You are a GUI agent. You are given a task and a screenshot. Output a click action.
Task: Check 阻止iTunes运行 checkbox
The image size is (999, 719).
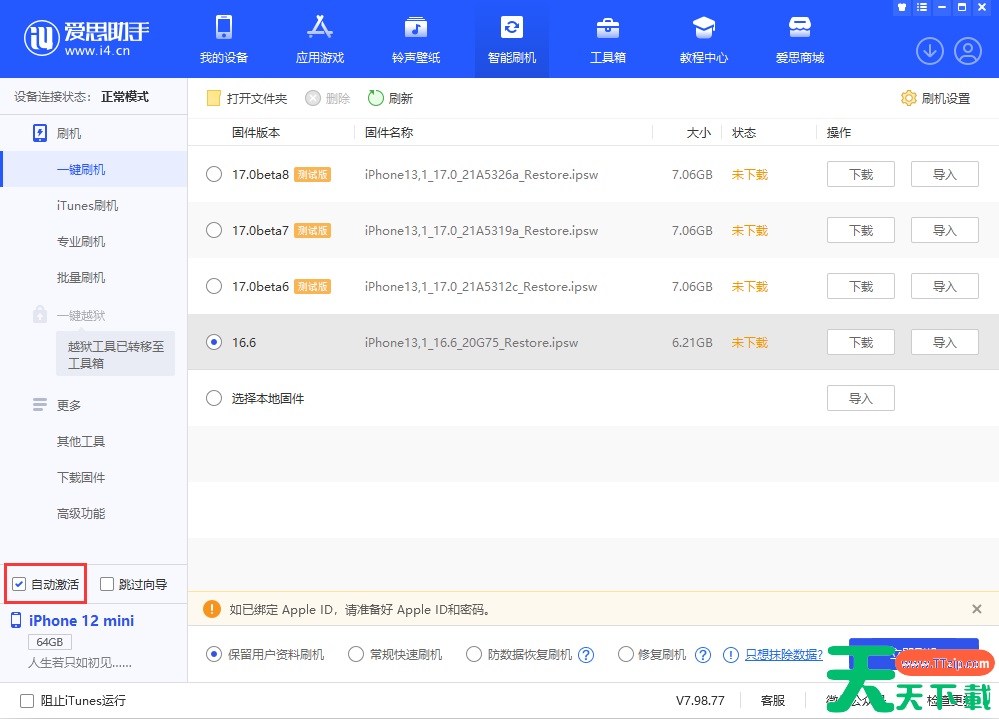click(x=27, y=701)
